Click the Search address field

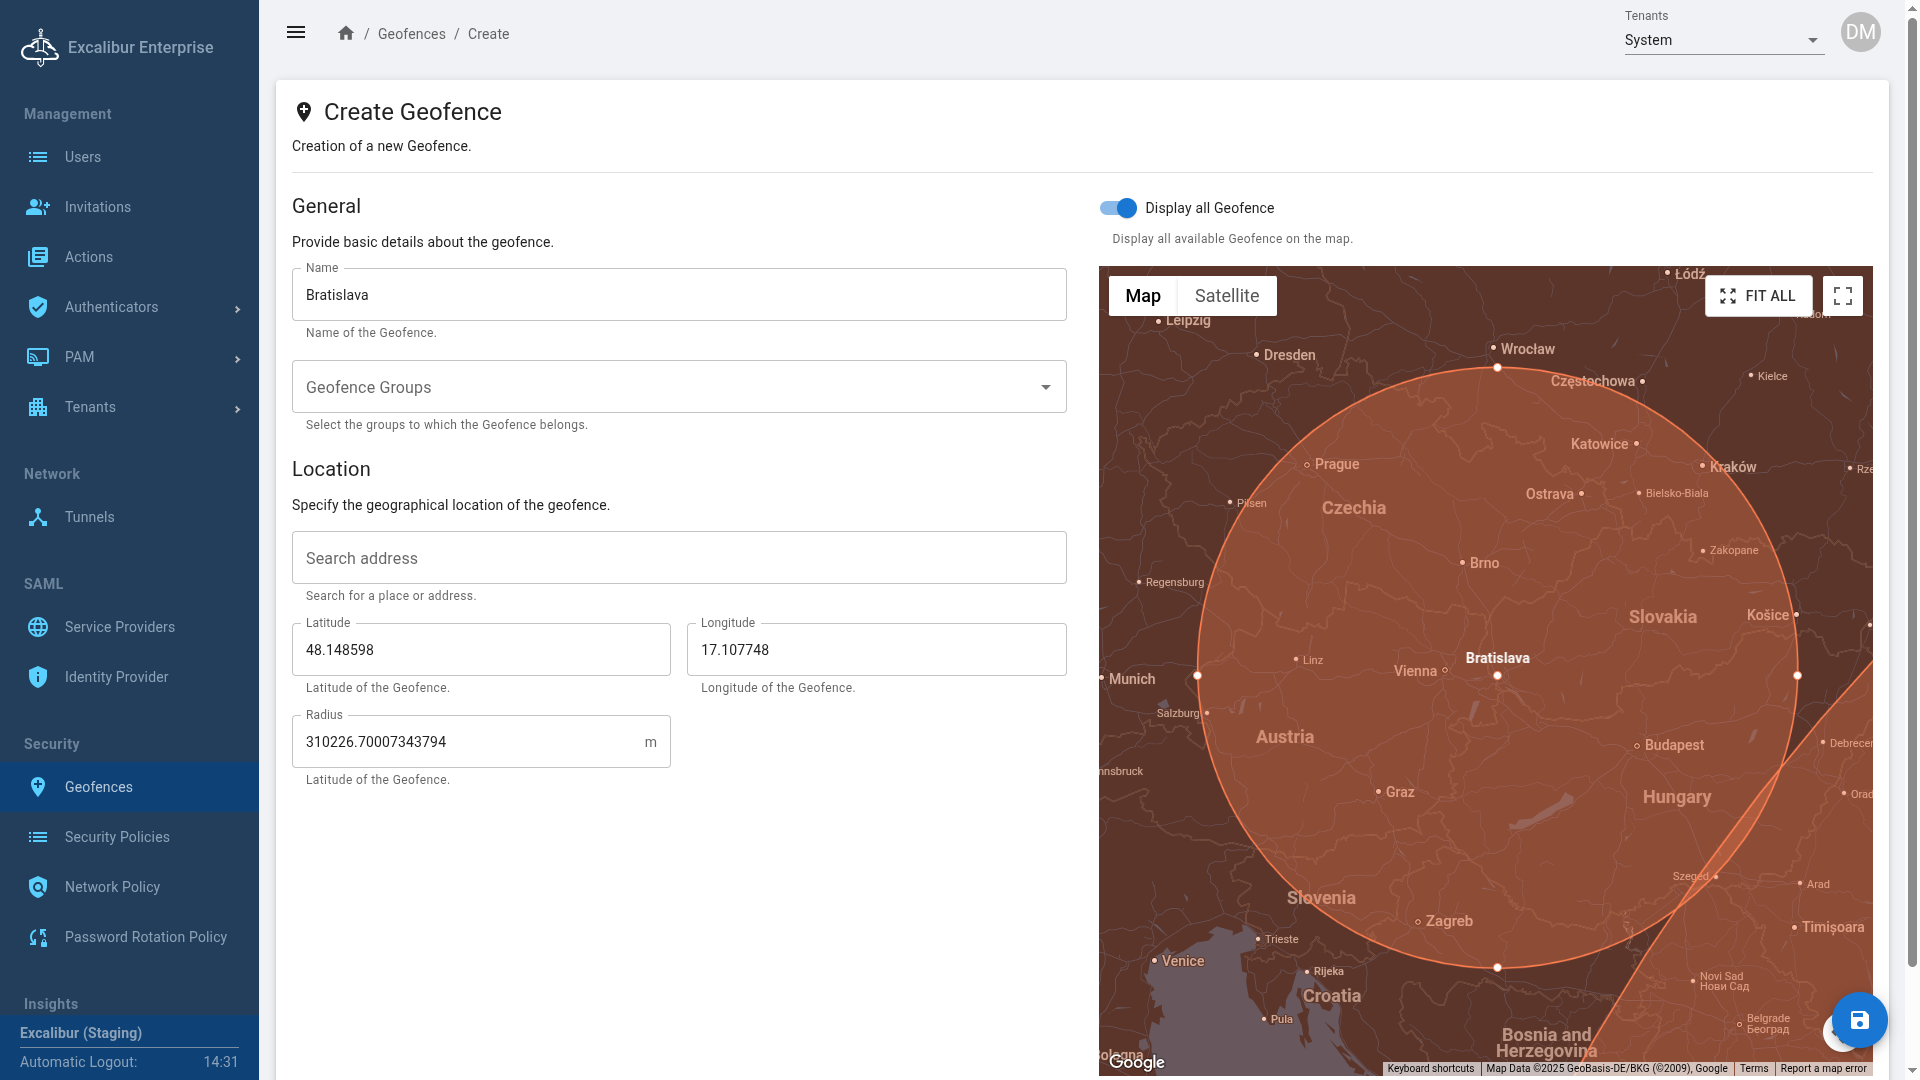click(678, 558)
